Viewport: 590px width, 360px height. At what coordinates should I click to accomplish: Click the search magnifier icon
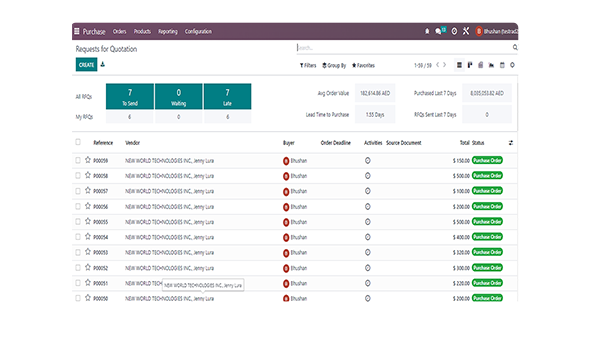pos(515,47)
